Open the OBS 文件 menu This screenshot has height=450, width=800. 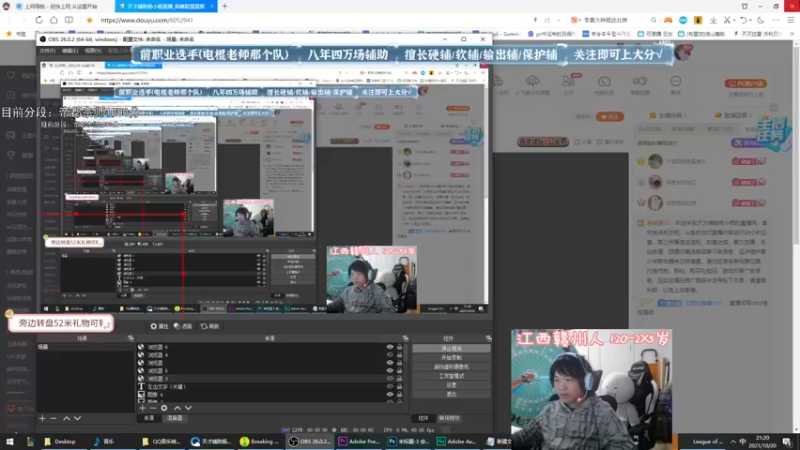[47, 51]
